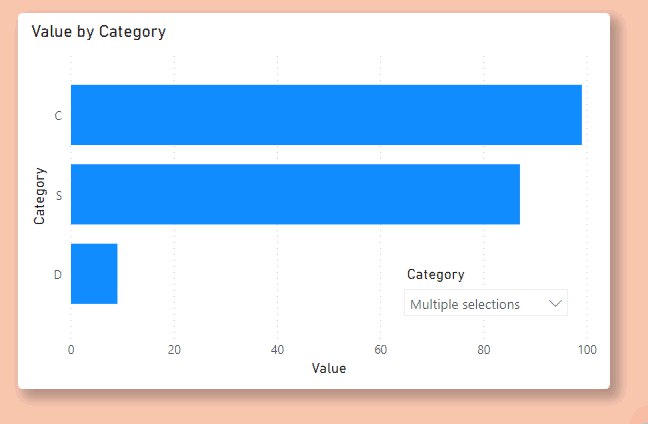Open the Category slicer dropdown chevron
The width and height of the screenshot is (648, 424).
pos(555,303)
